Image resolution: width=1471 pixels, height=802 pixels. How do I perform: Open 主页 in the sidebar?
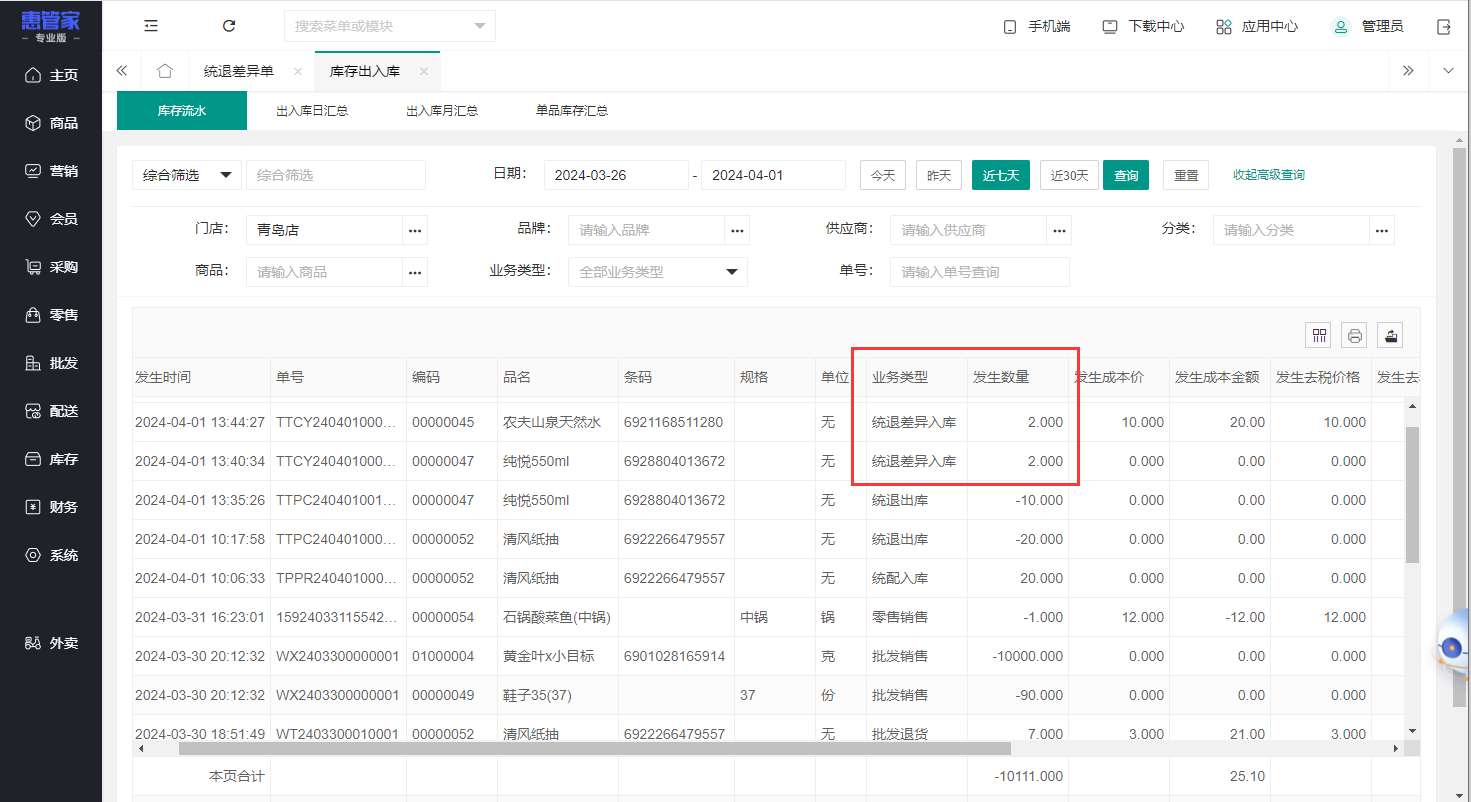(51, 75)
